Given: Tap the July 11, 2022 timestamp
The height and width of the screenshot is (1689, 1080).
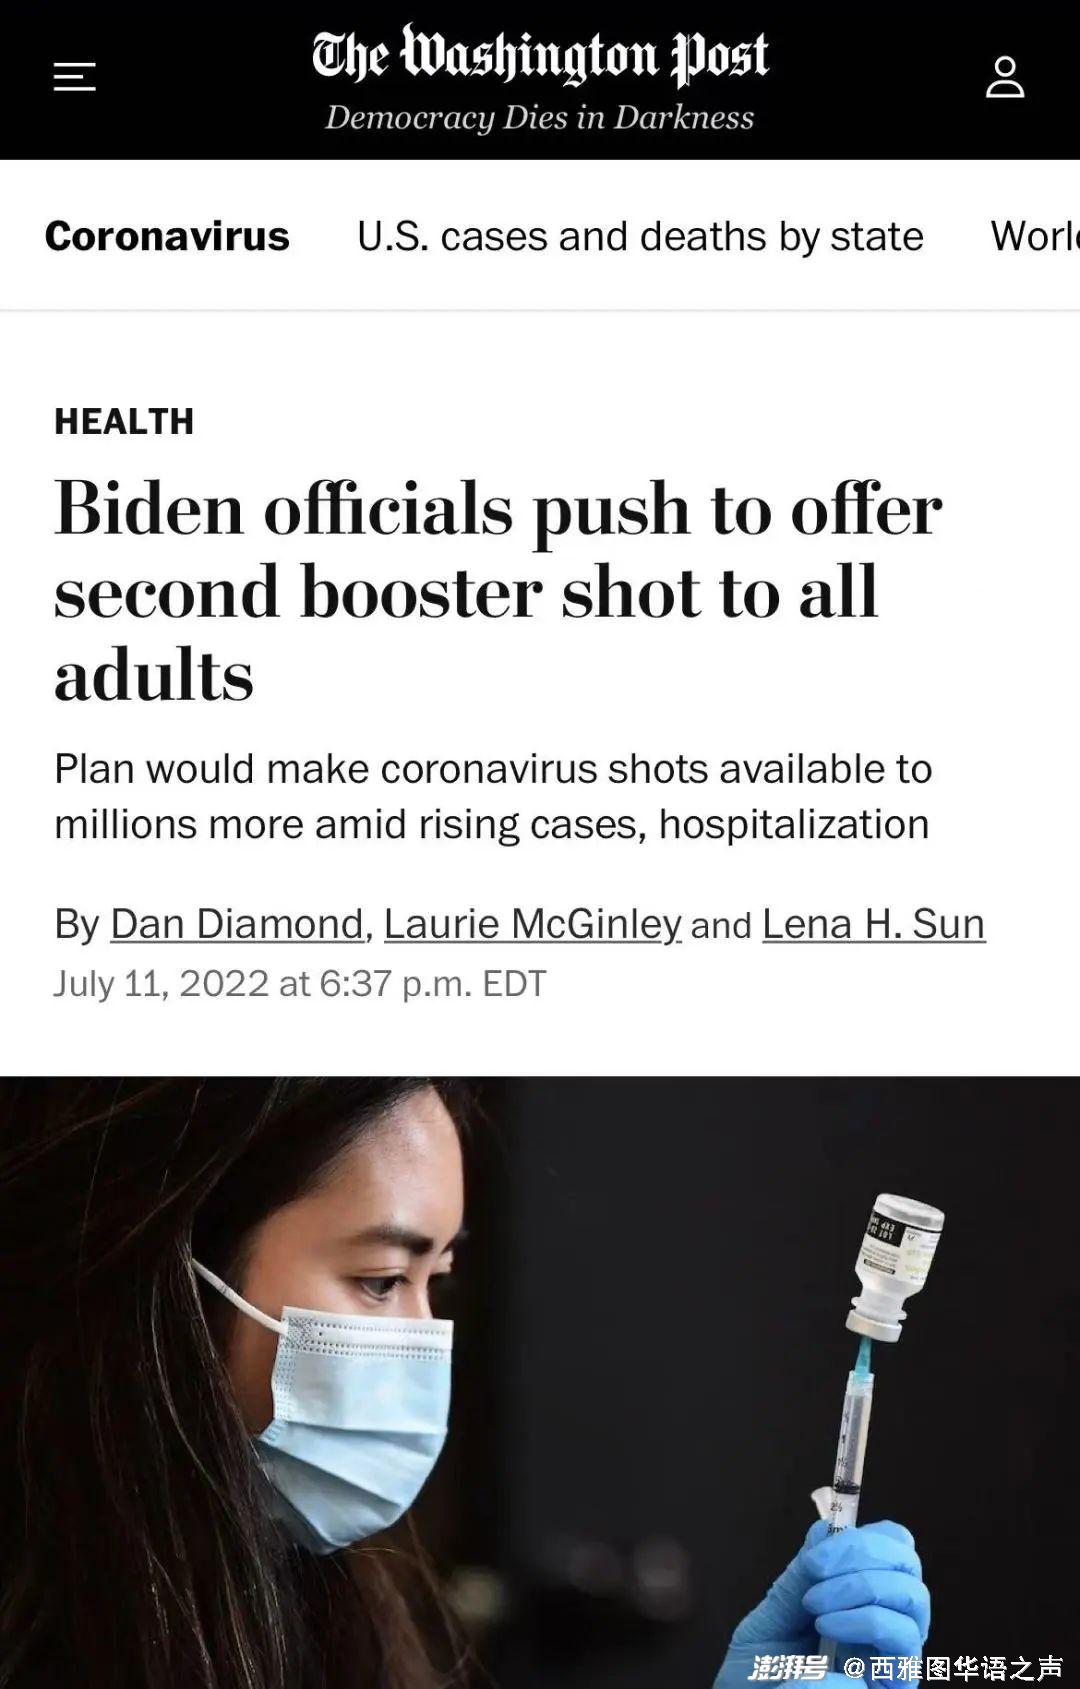Looking at the screenshot, I should [300, 984].
